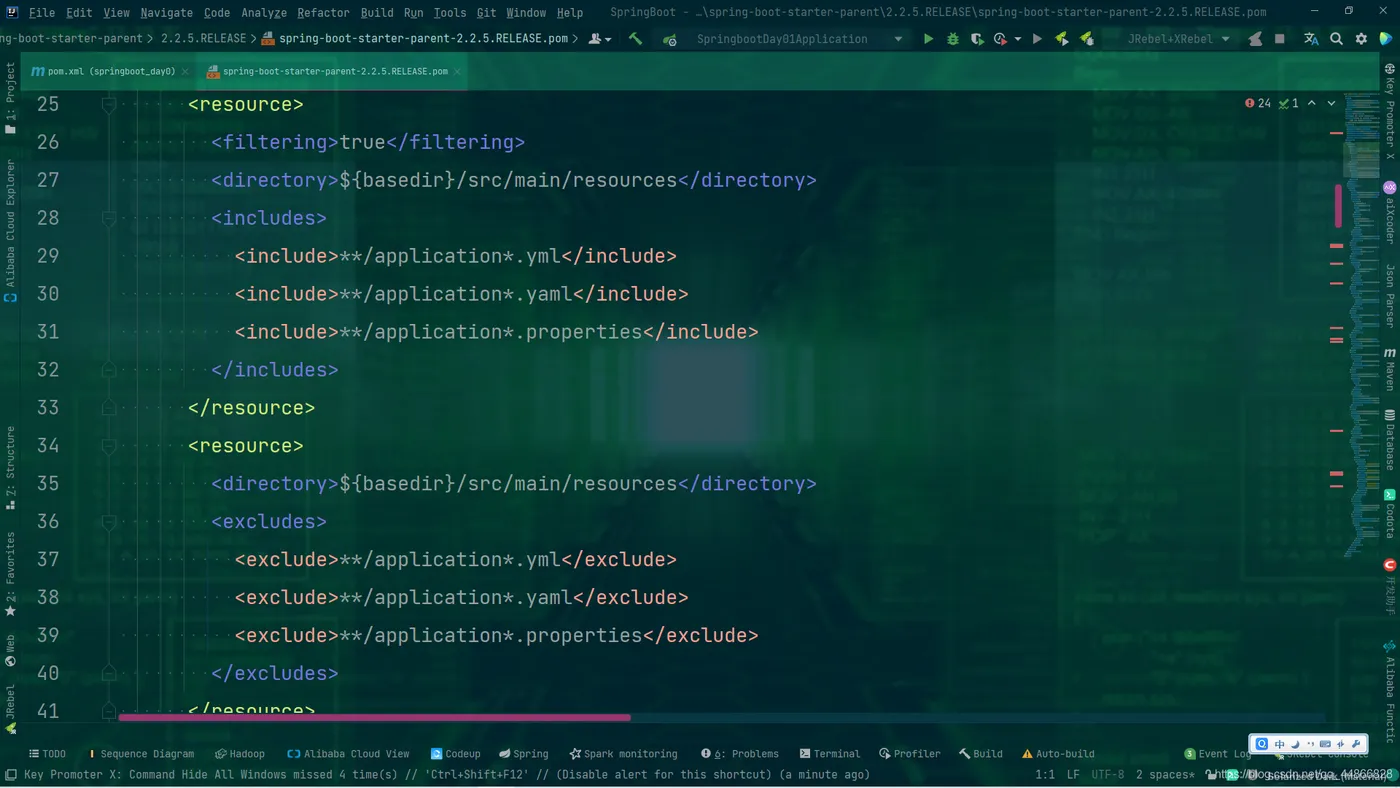Open the Event Log
This screenshot has height=788, width=1400.
pos(1217,754)
